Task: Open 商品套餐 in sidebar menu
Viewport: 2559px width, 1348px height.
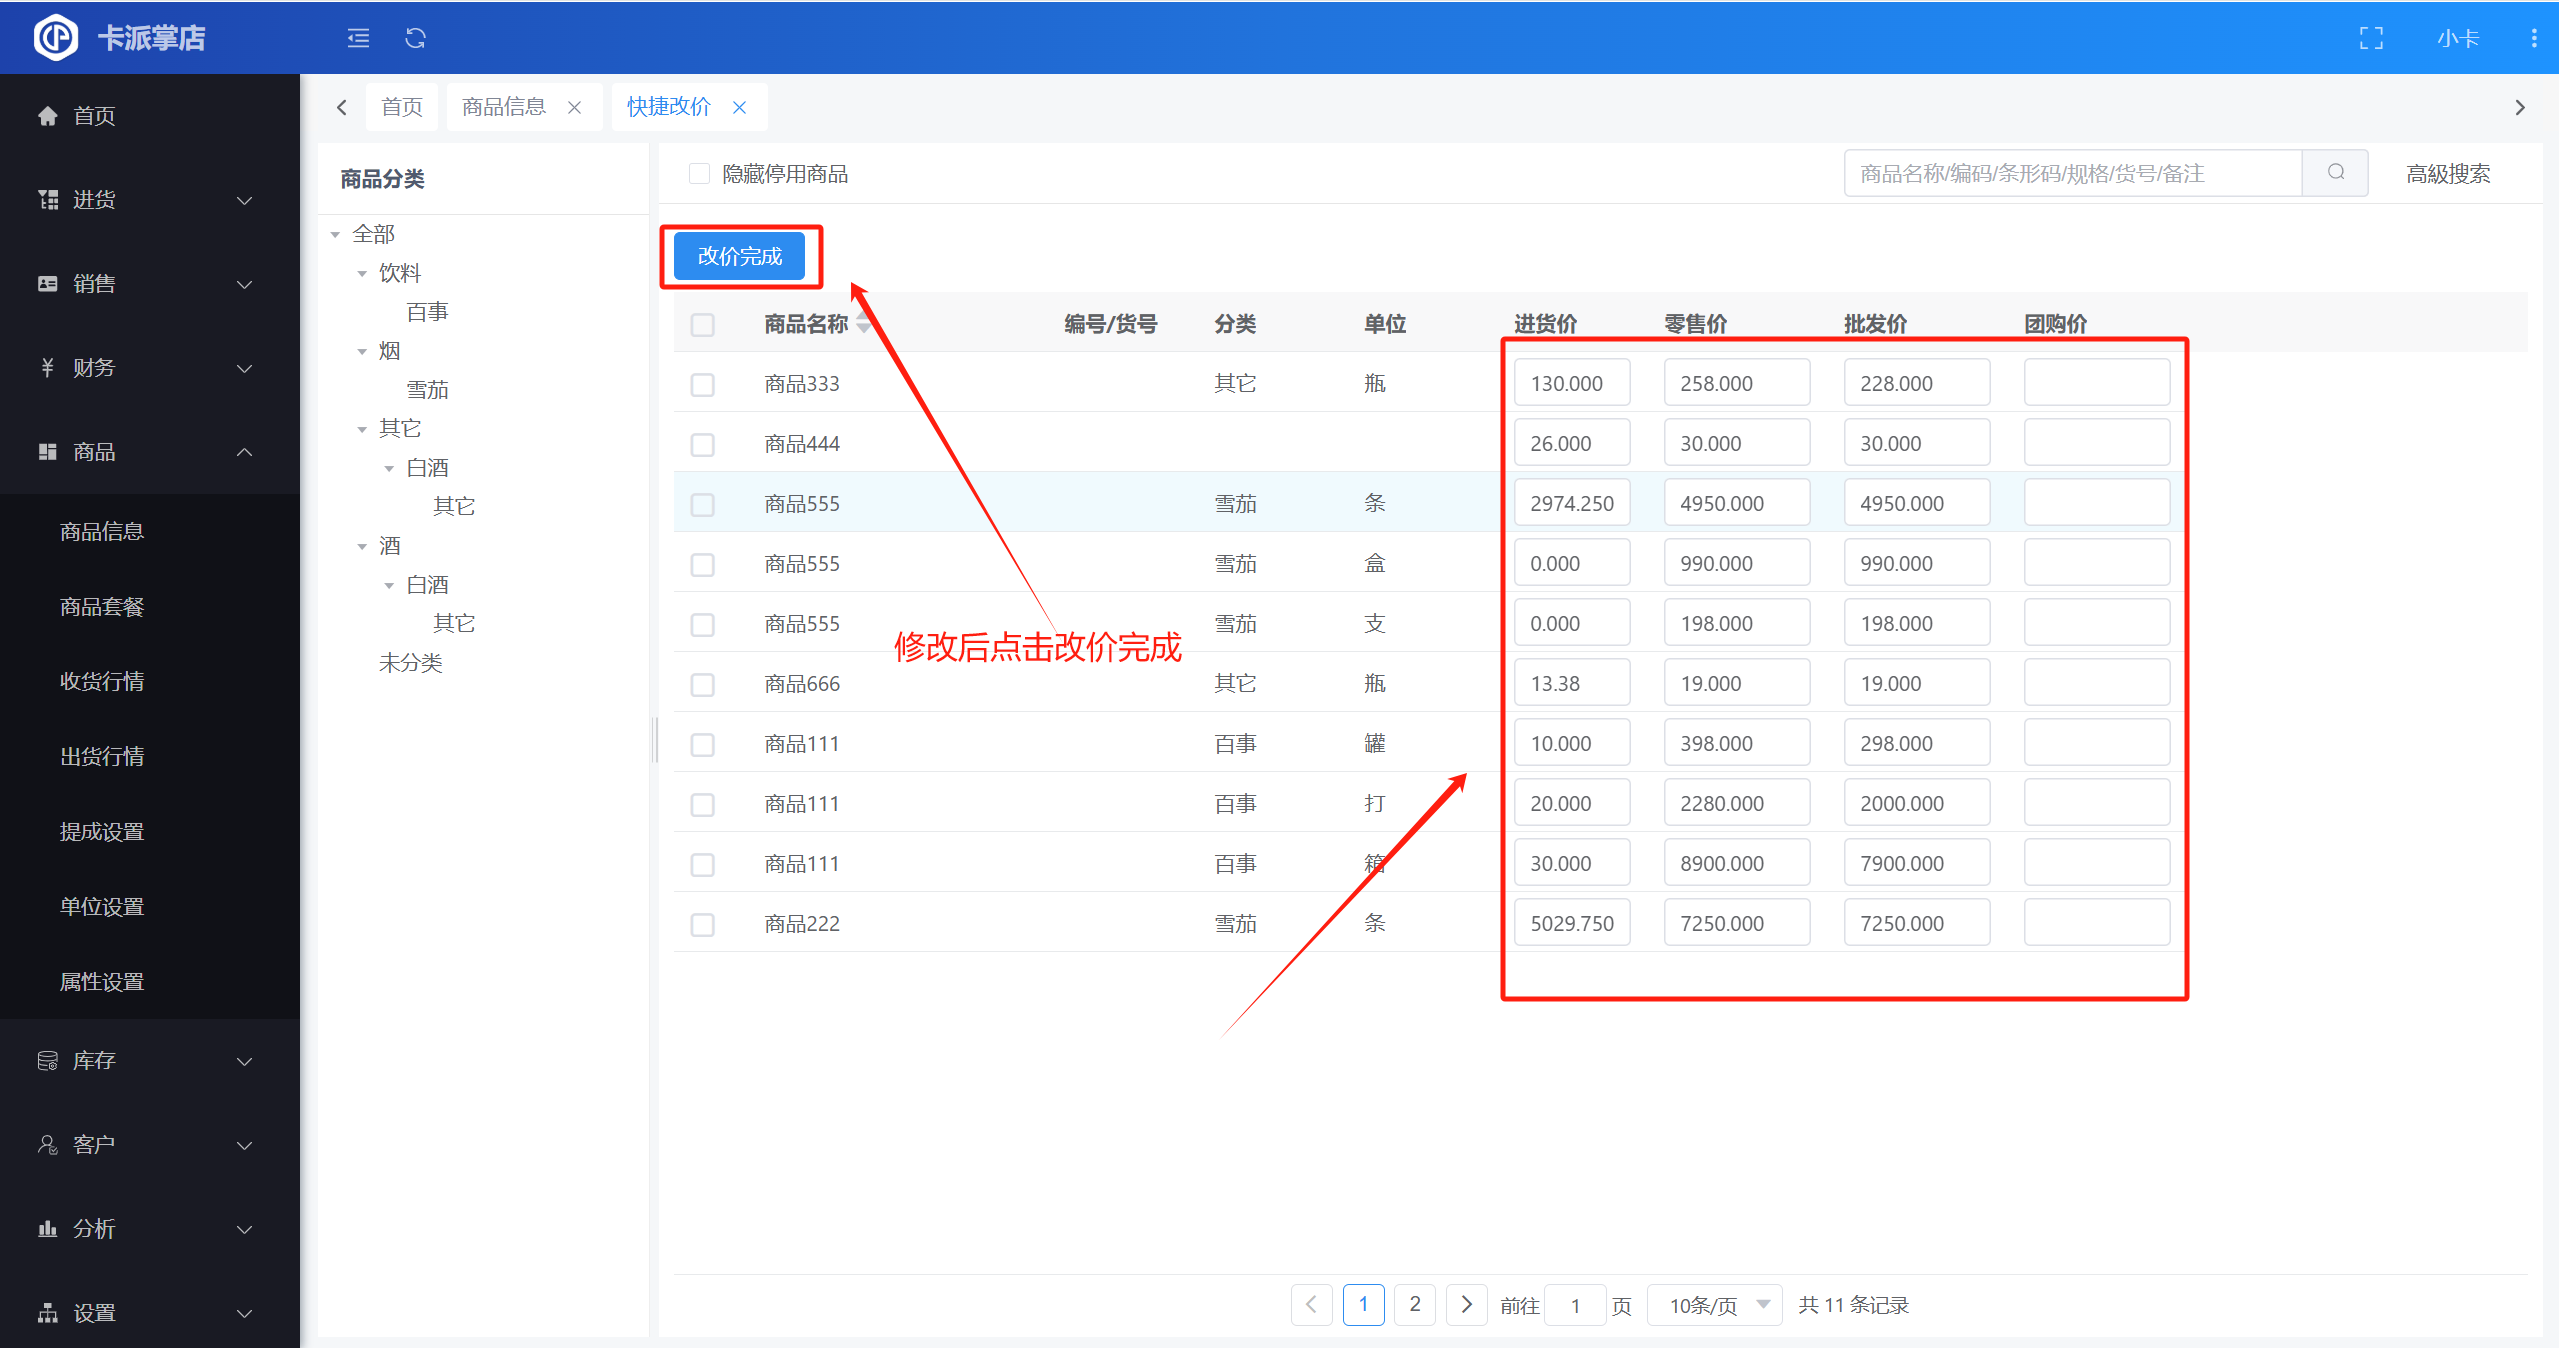Action: pyautogui.click(x=102, y=607)
